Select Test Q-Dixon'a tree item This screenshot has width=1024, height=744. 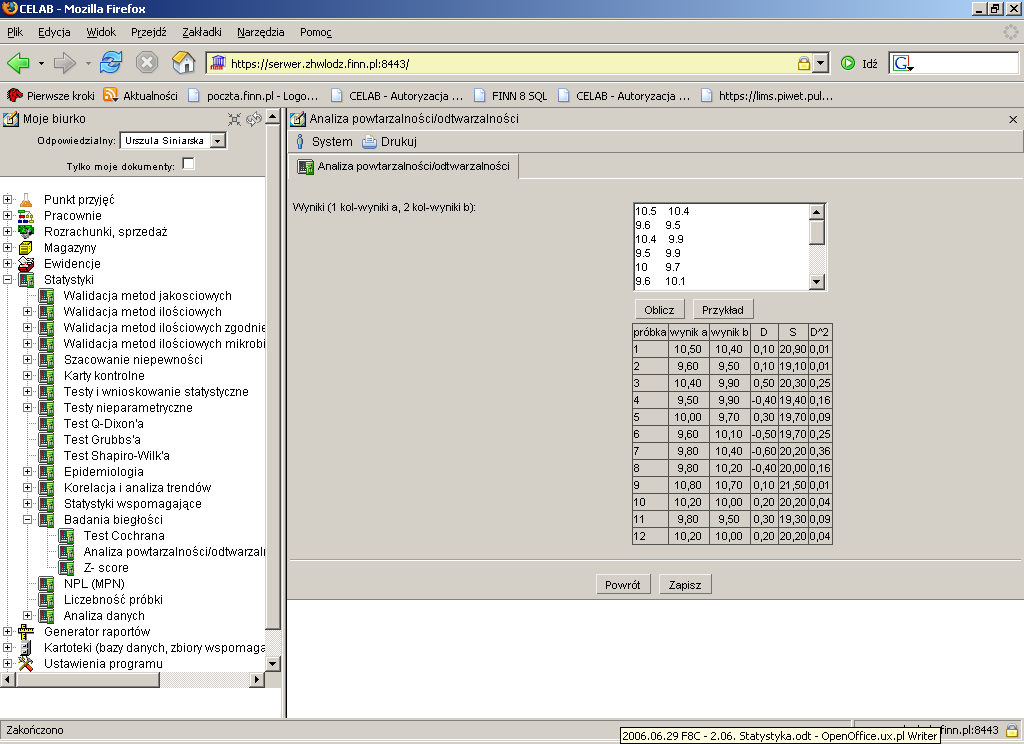(x=103, y=424)
